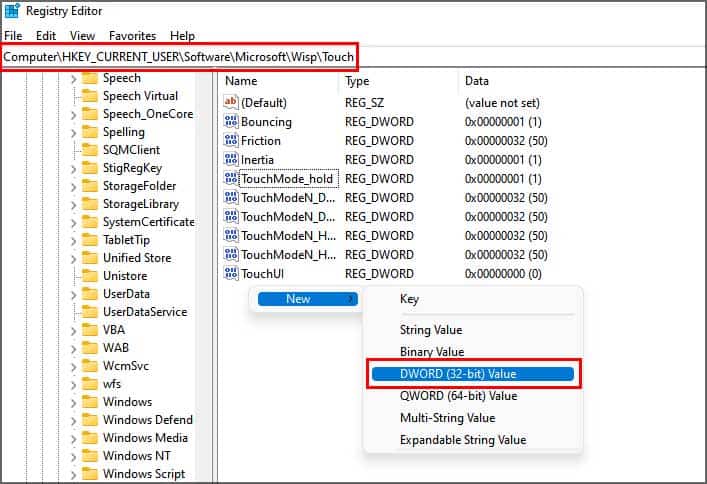Expand the Windows Script tree node
The image size is (707, 484).
73,475
